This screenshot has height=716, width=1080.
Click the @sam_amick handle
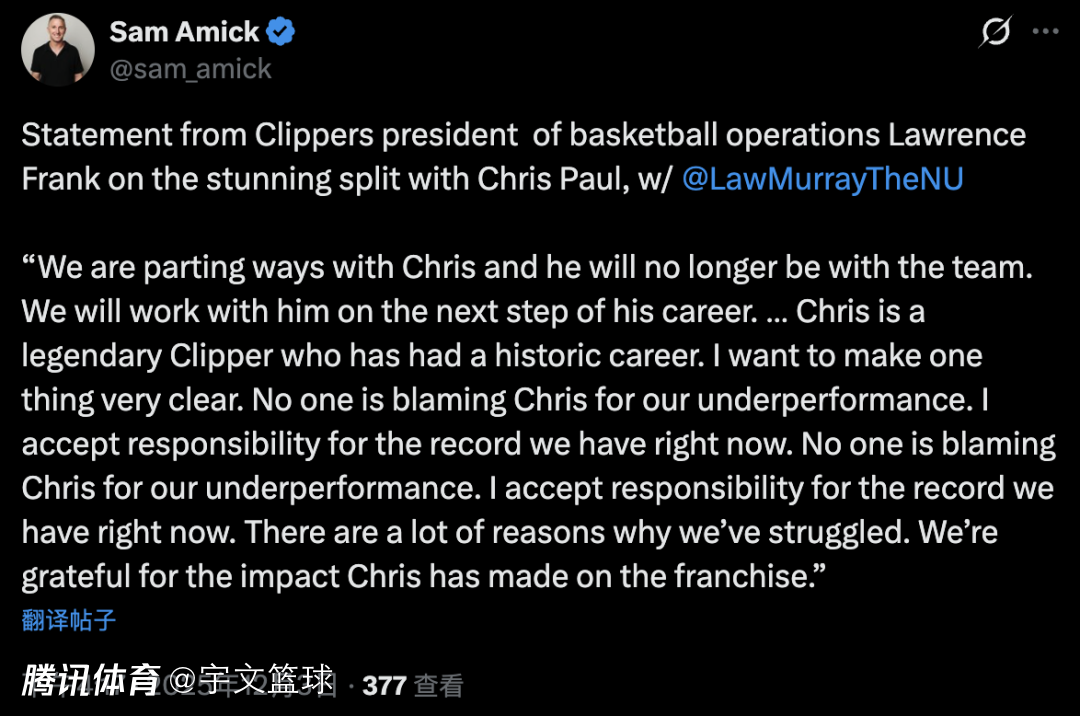pyautogui.click(x=190, y=68)
